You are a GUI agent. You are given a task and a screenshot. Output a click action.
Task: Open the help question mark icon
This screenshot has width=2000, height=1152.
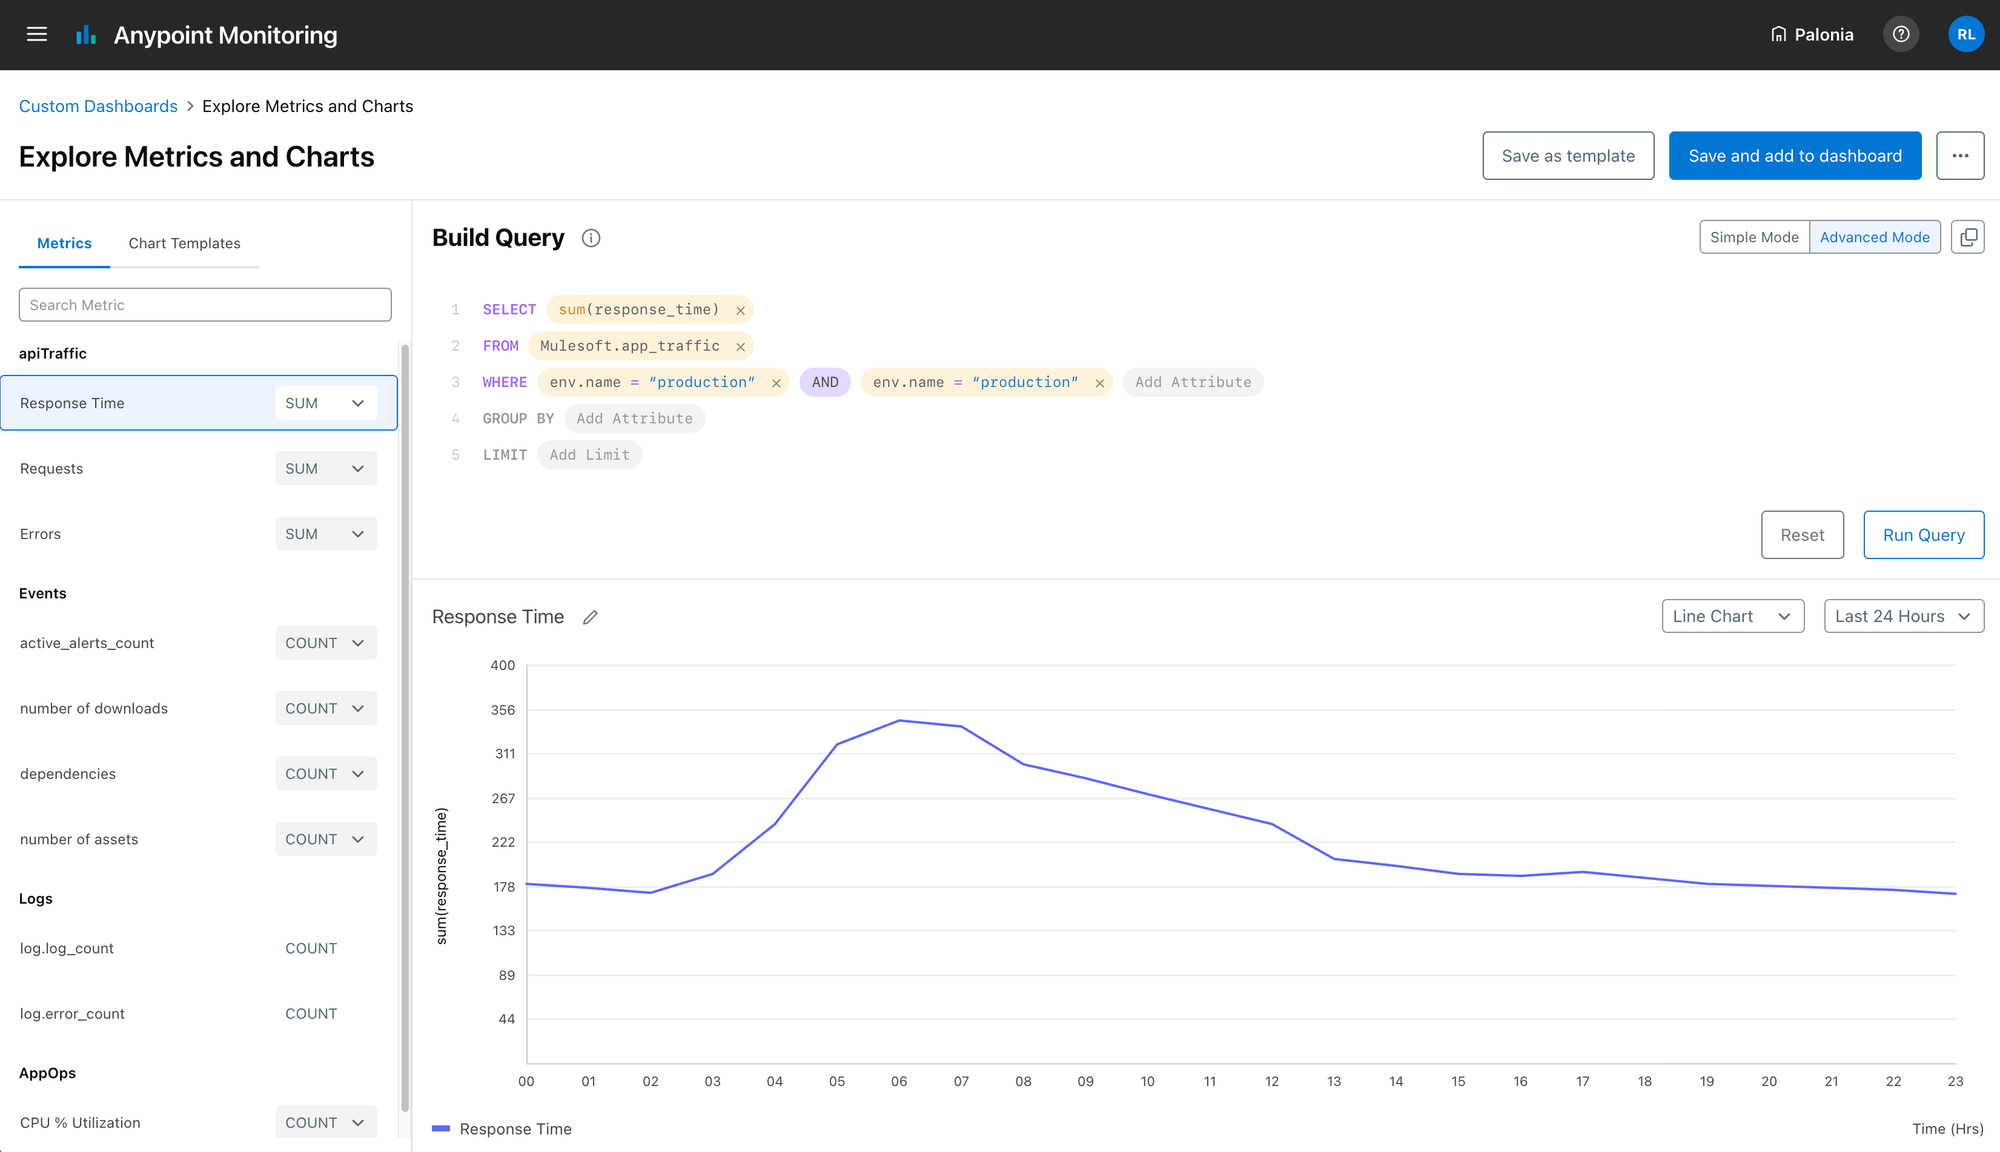[1901, 35]
